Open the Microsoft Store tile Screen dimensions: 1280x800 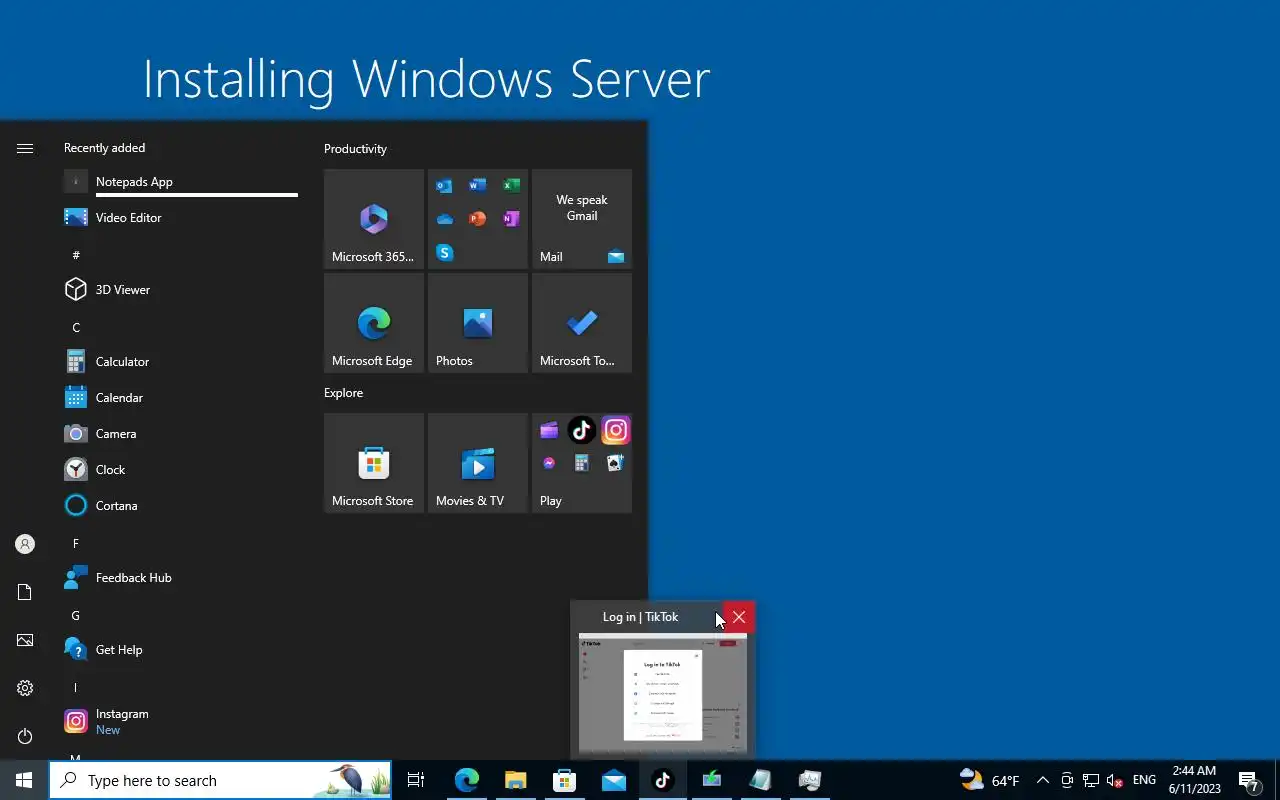point(374,463)
